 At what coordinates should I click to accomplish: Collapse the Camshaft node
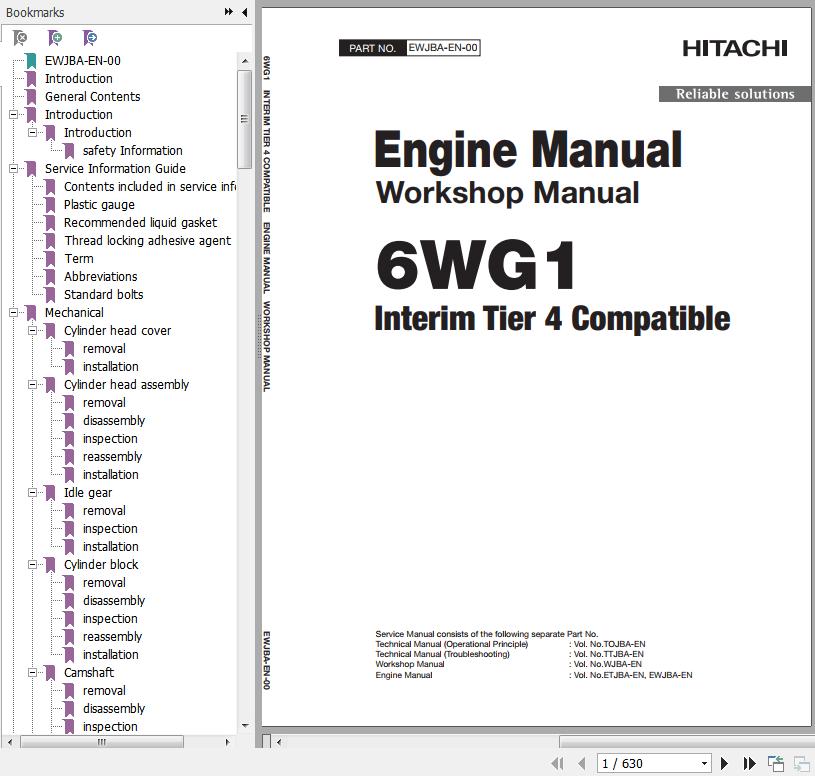(x=32, y=673)
